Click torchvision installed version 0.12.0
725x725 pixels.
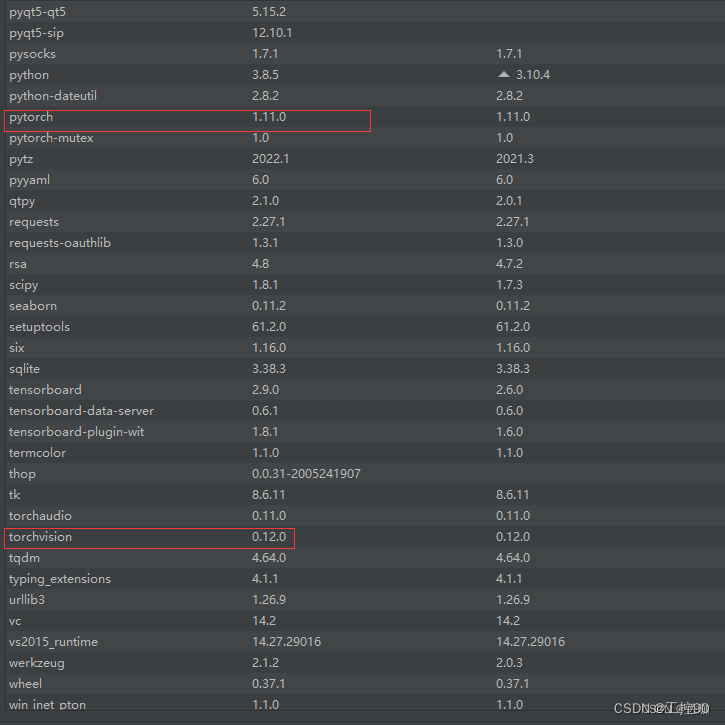[x=269, y=536]
